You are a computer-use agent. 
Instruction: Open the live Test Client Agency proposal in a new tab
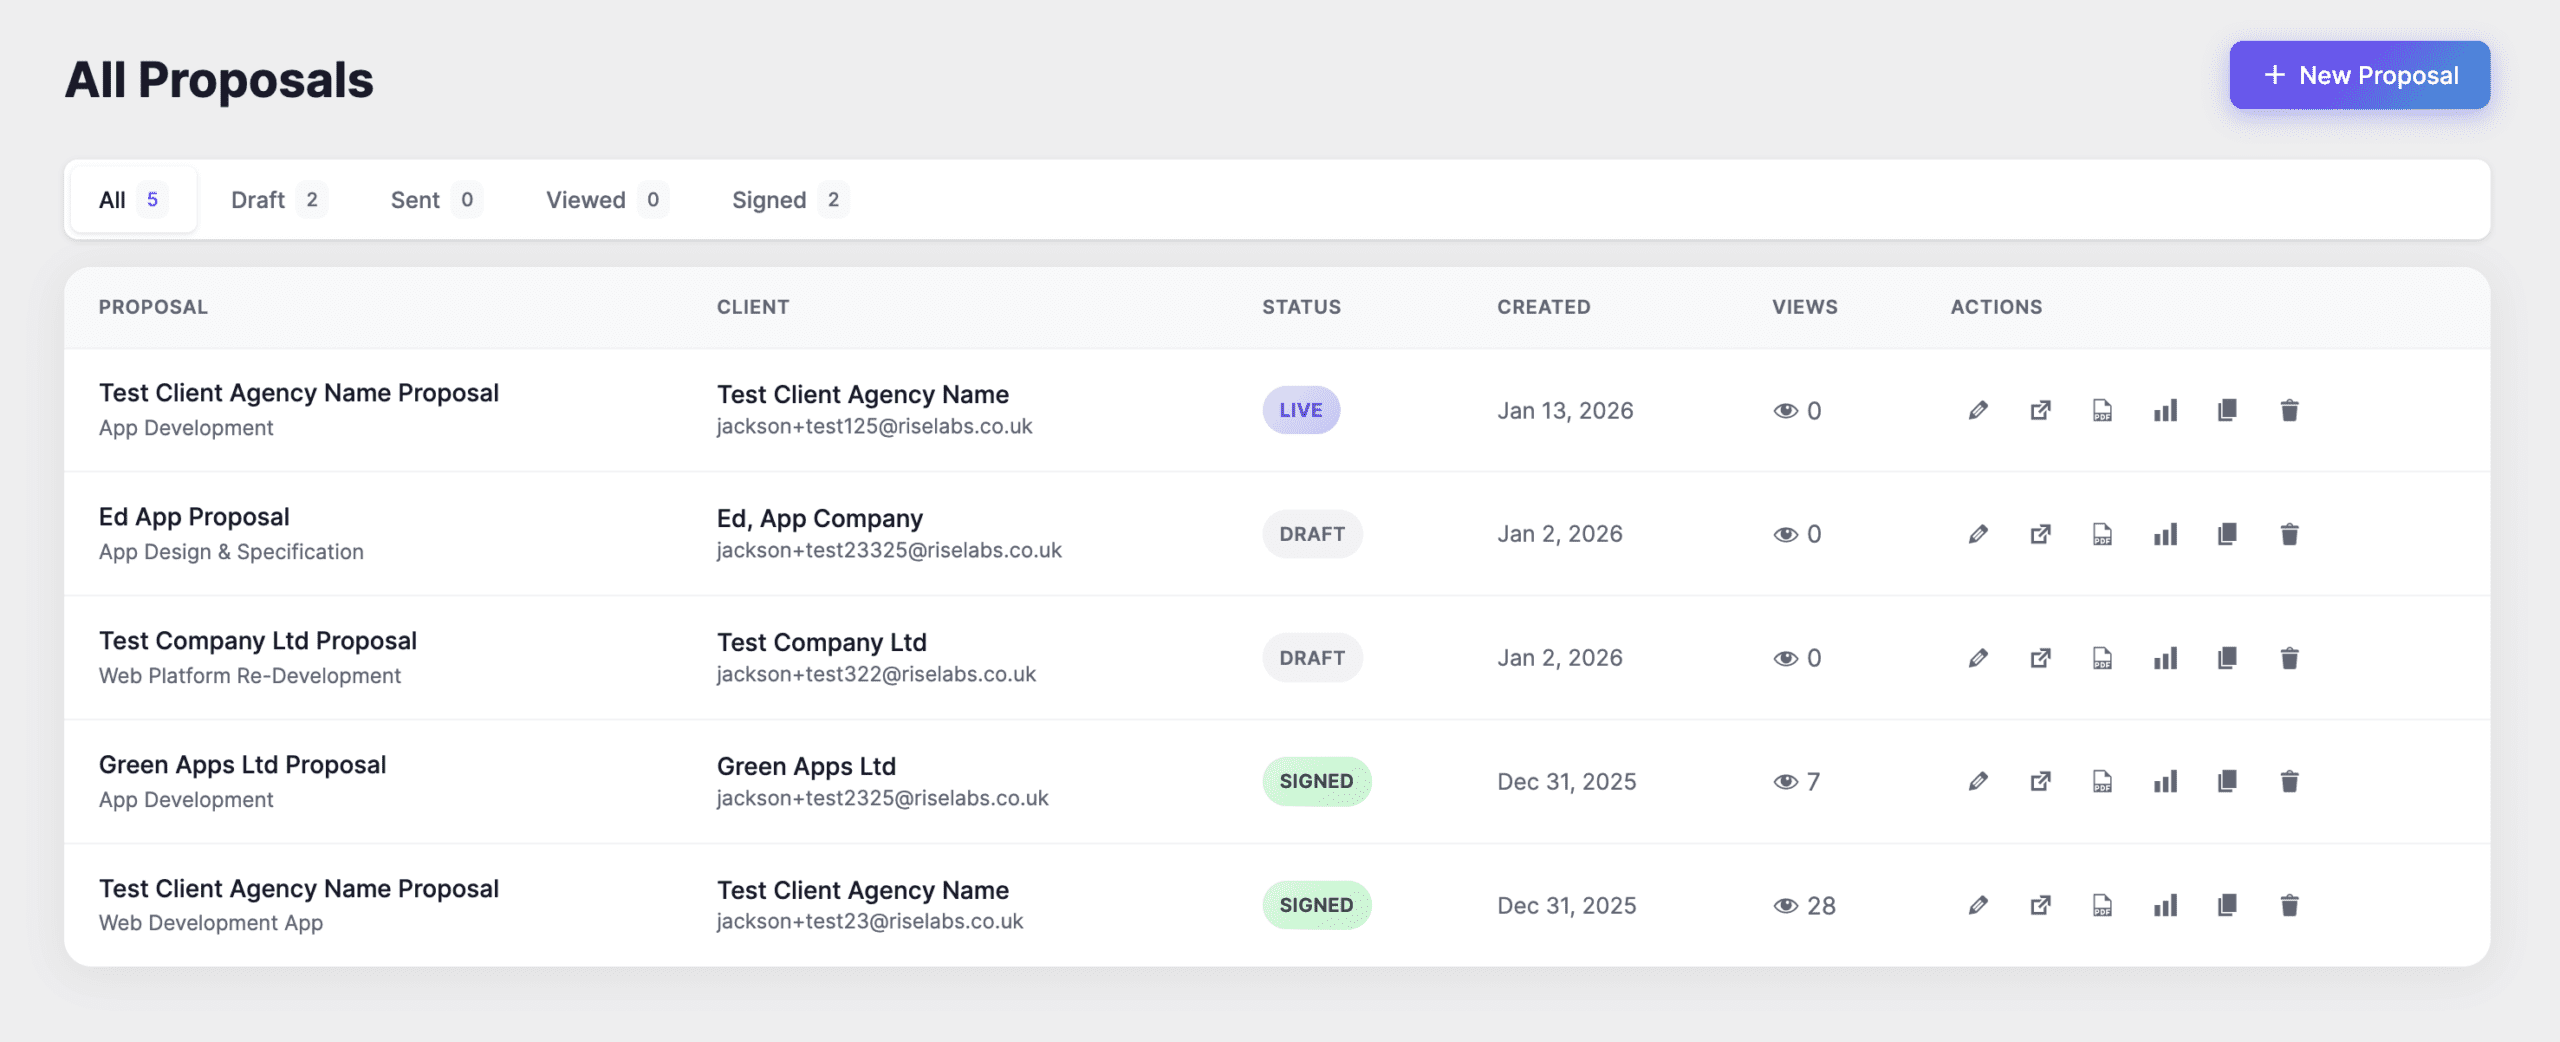2040,410
